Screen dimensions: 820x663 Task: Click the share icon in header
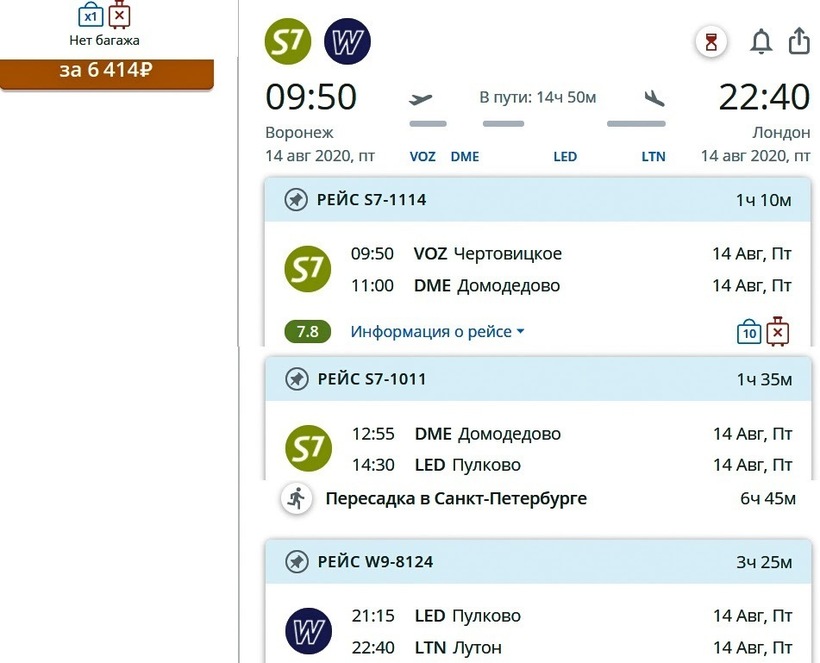pyautogui.click(x=799, y=41)
